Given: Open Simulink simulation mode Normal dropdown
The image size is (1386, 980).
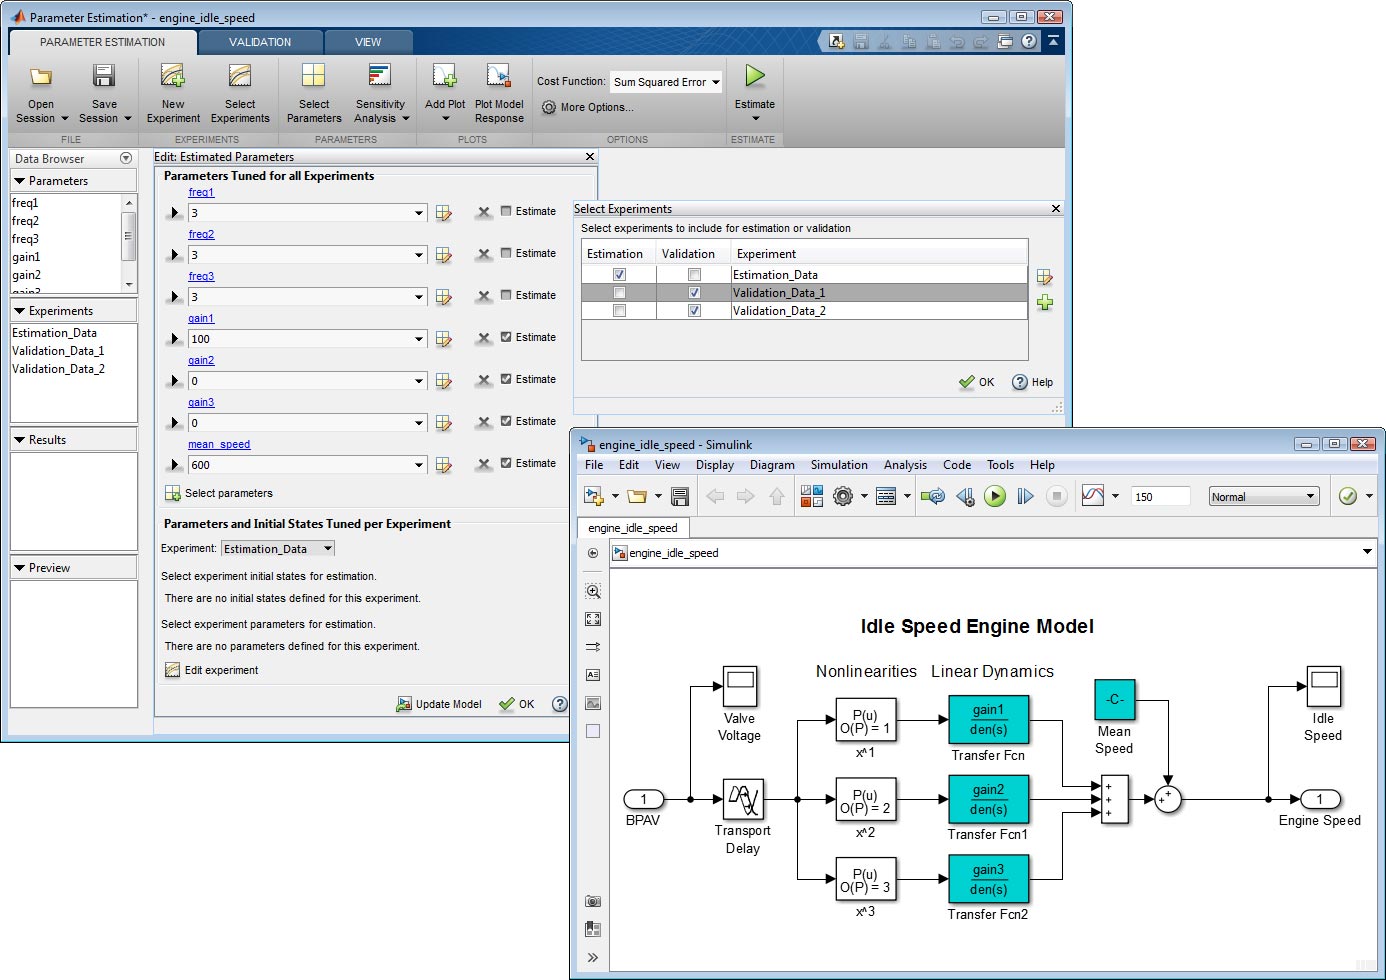Looking at the screenshot, I should click(1264, 496).
